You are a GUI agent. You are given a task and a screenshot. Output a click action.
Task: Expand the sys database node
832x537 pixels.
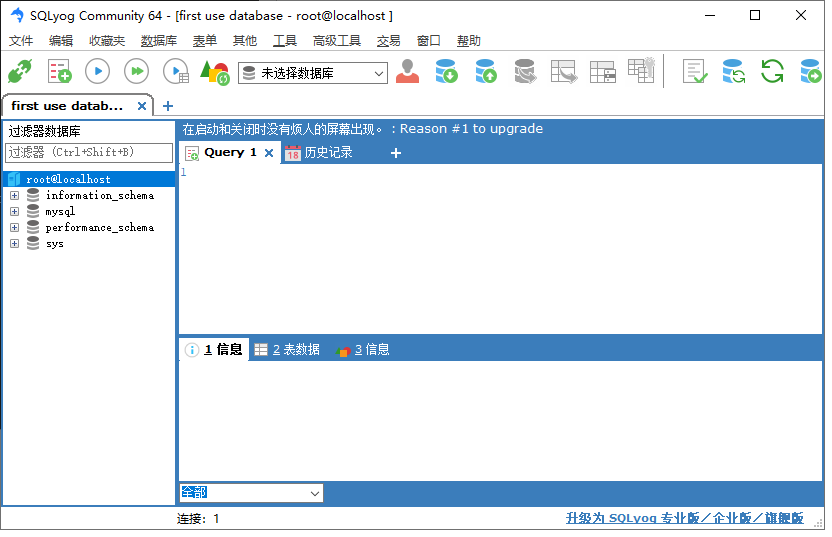click(14, 244)
